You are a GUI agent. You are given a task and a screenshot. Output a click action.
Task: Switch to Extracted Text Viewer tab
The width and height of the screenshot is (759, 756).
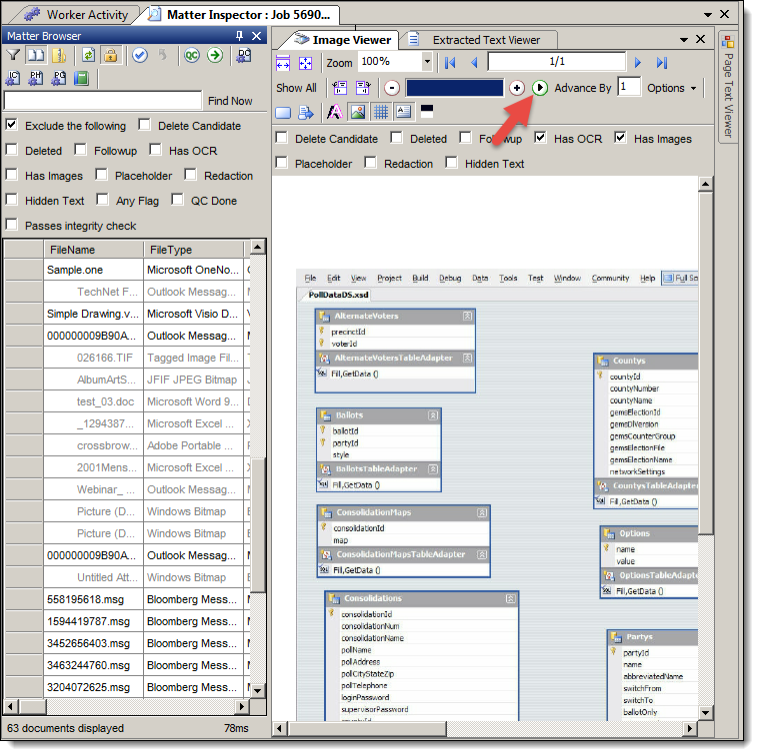(x=479, y=40)
